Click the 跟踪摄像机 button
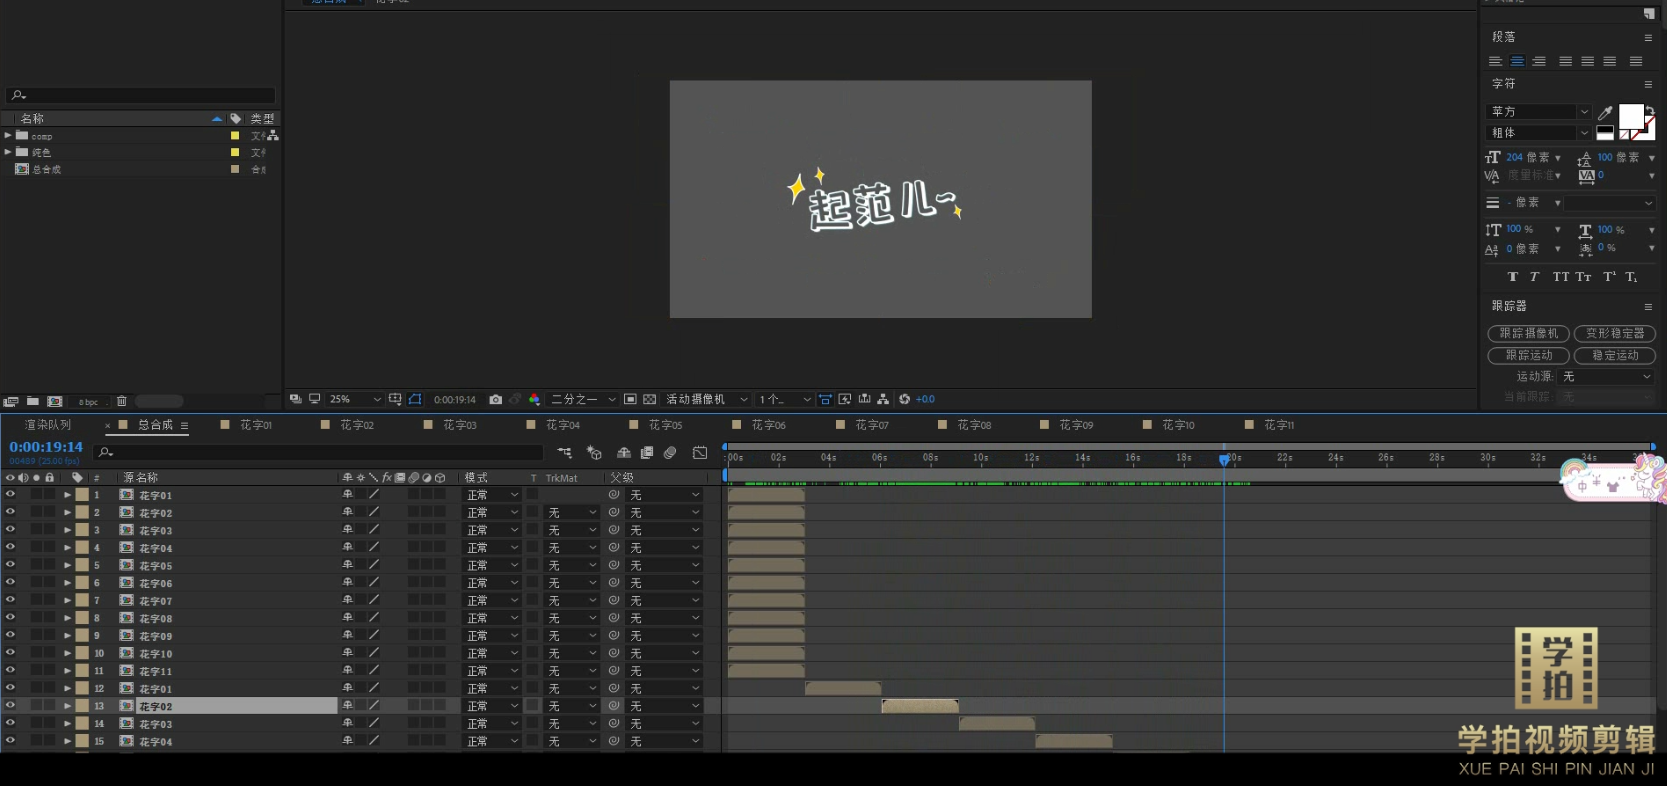 pos(1528,333)
